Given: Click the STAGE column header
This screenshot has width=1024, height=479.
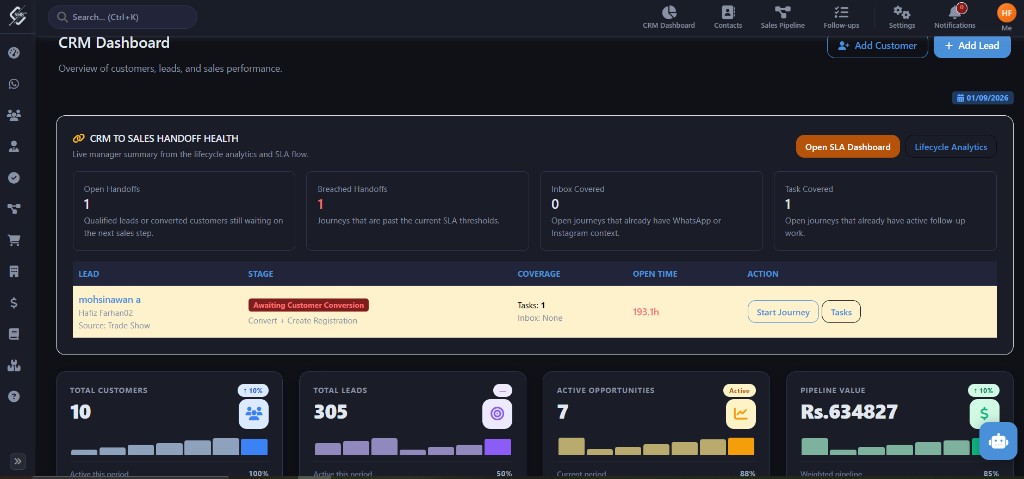Looking at the screenshot, I should [x=261, y=274].
